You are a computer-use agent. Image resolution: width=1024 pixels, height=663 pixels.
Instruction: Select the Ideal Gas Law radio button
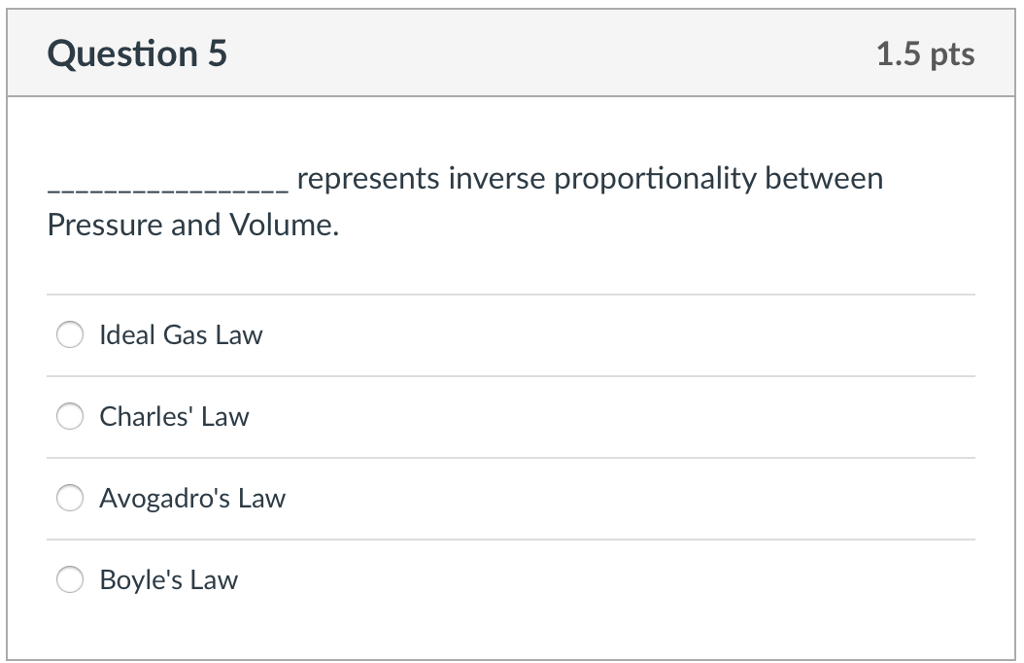[70, 335]
